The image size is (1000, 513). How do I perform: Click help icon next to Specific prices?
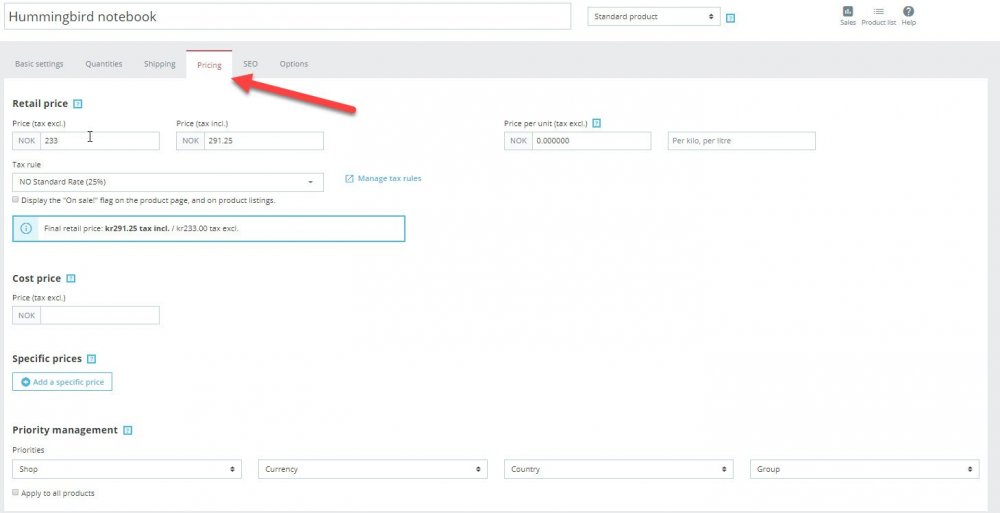[x=91, y=359]
